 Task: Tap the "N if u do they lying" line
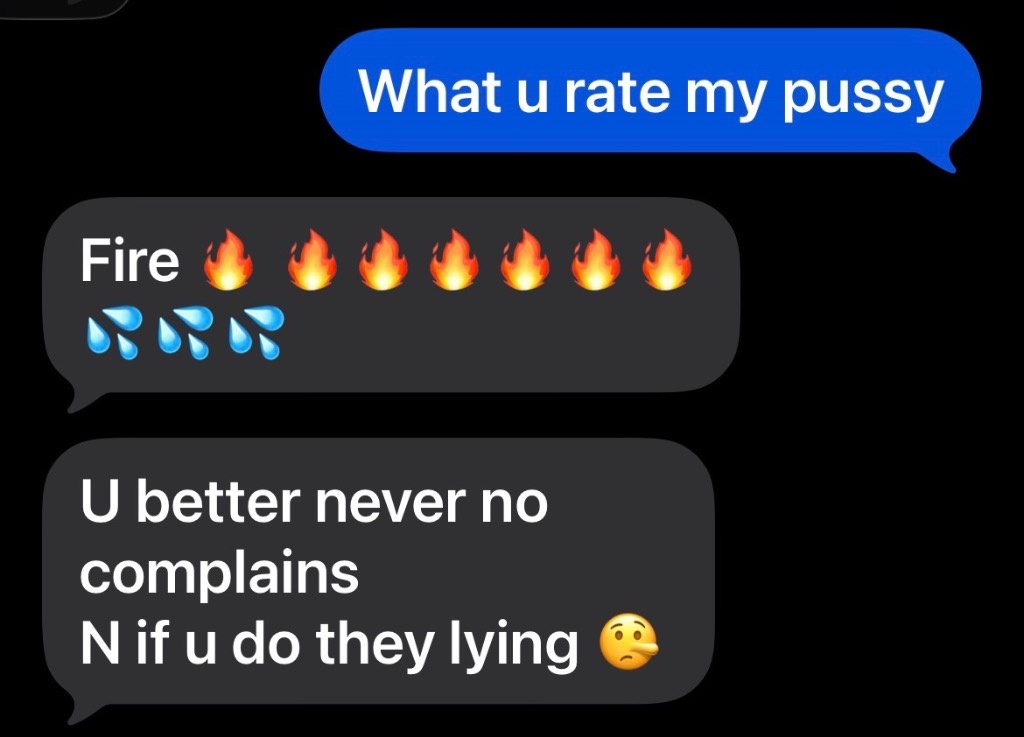[x=329, y=644]
